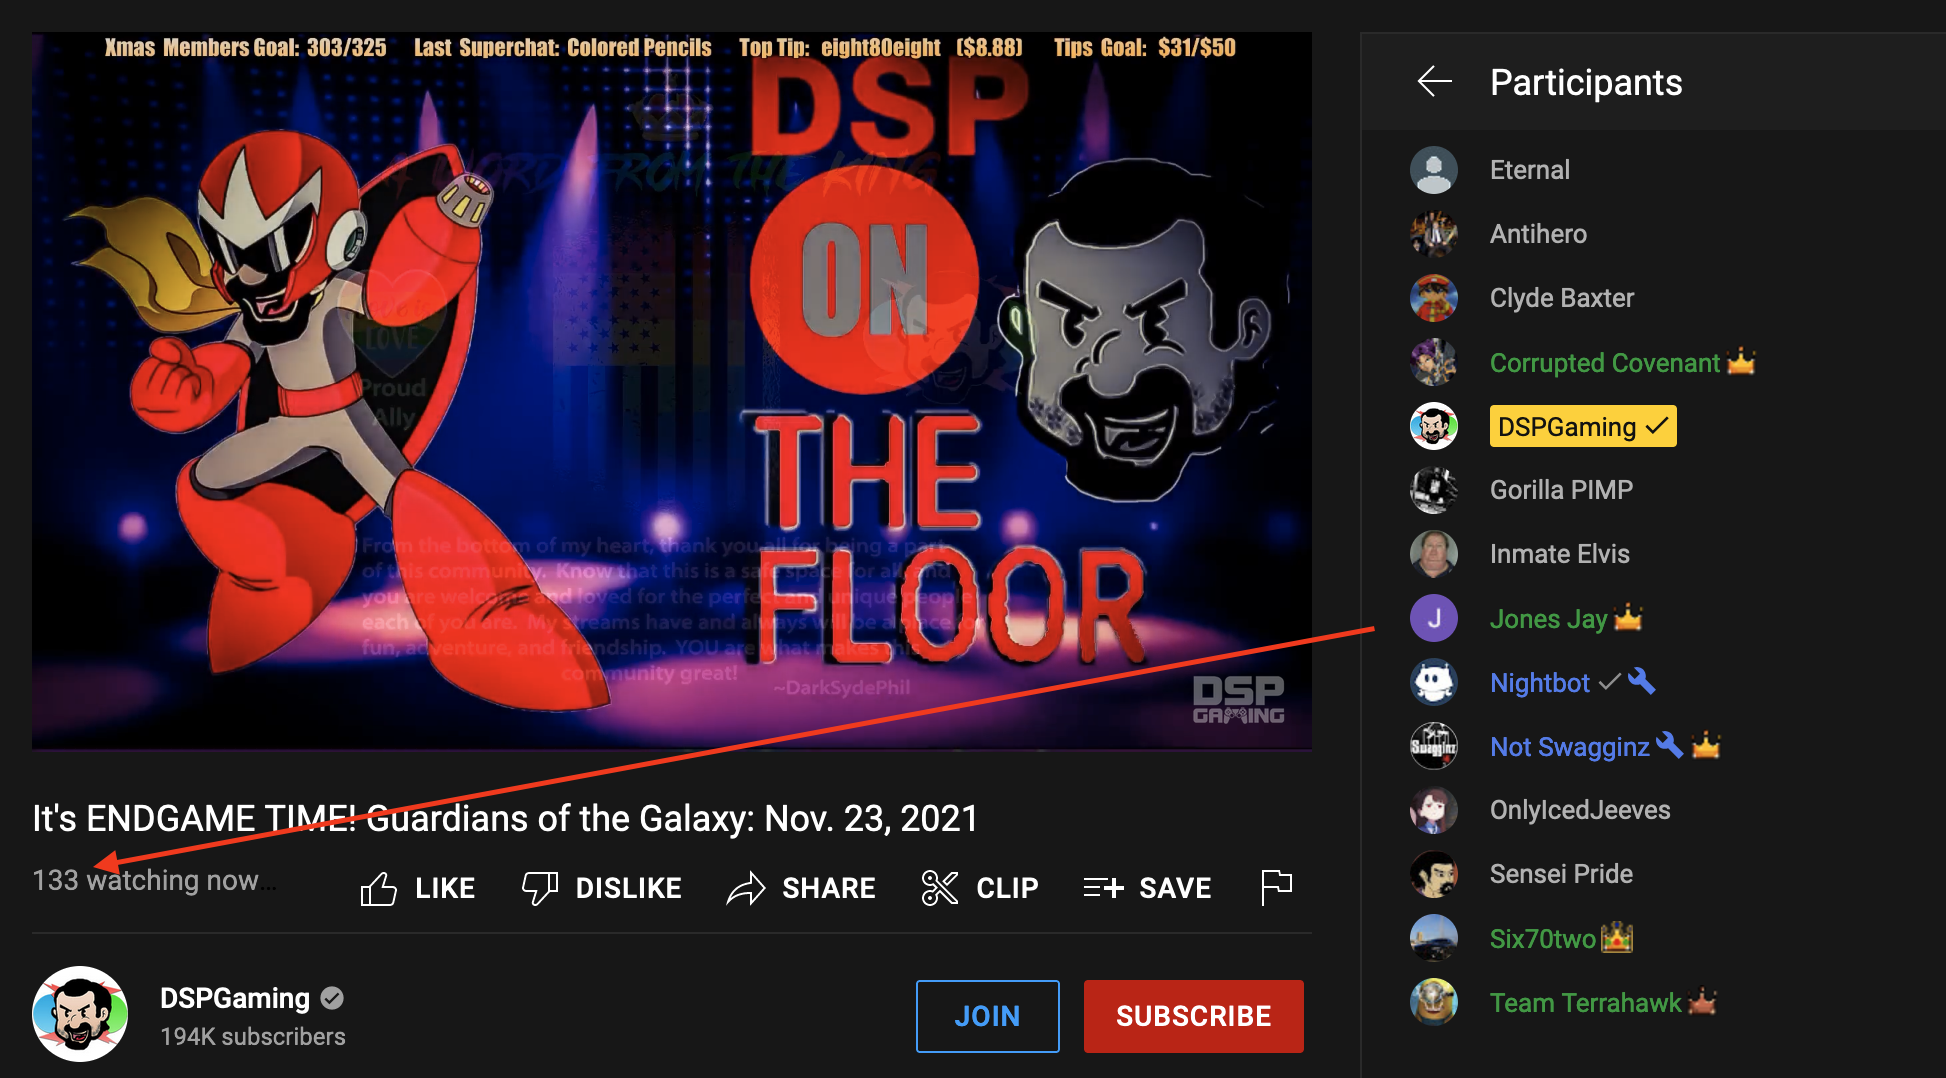
Task: Click Gorilla PIMP's avatar
Action: (1434, 490)
